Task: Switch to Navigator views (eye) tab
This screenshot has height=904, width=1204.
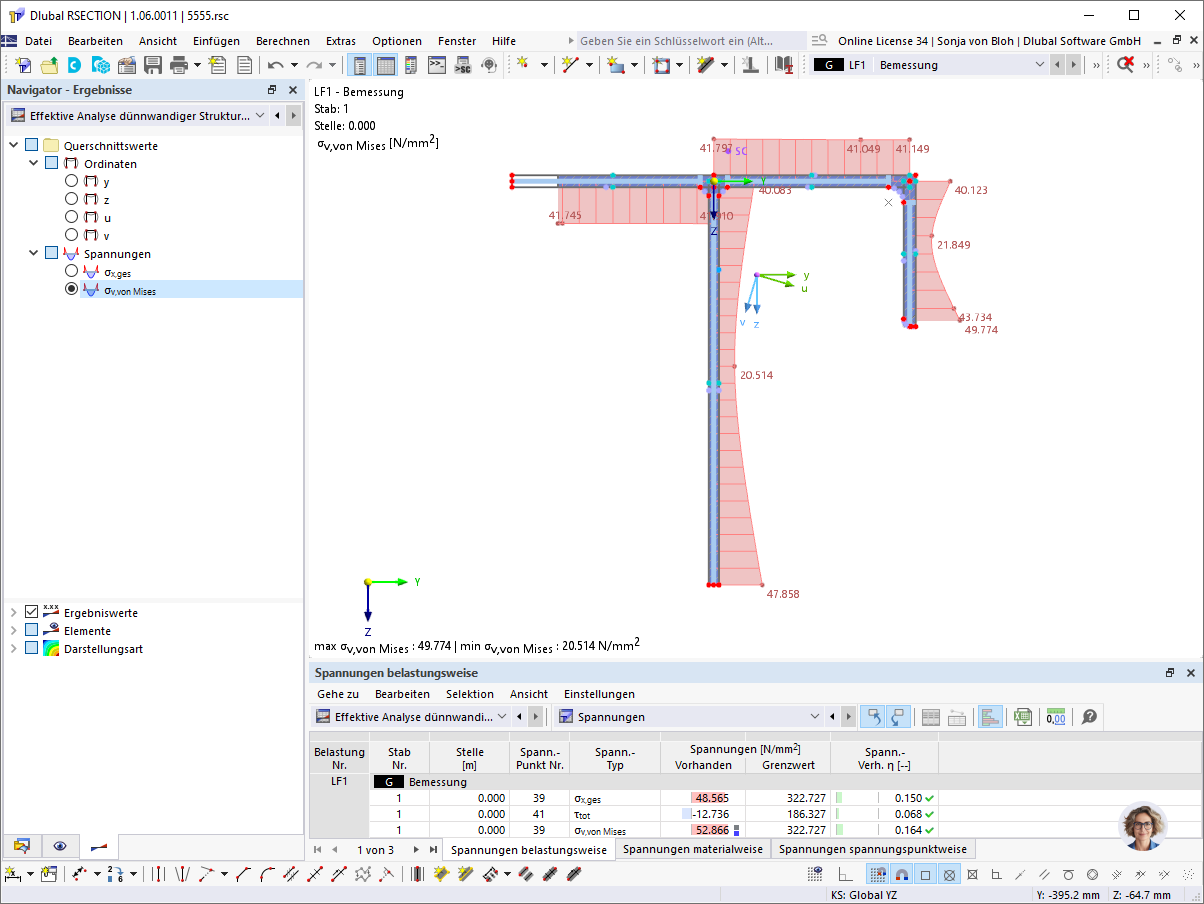Action: 60,846
